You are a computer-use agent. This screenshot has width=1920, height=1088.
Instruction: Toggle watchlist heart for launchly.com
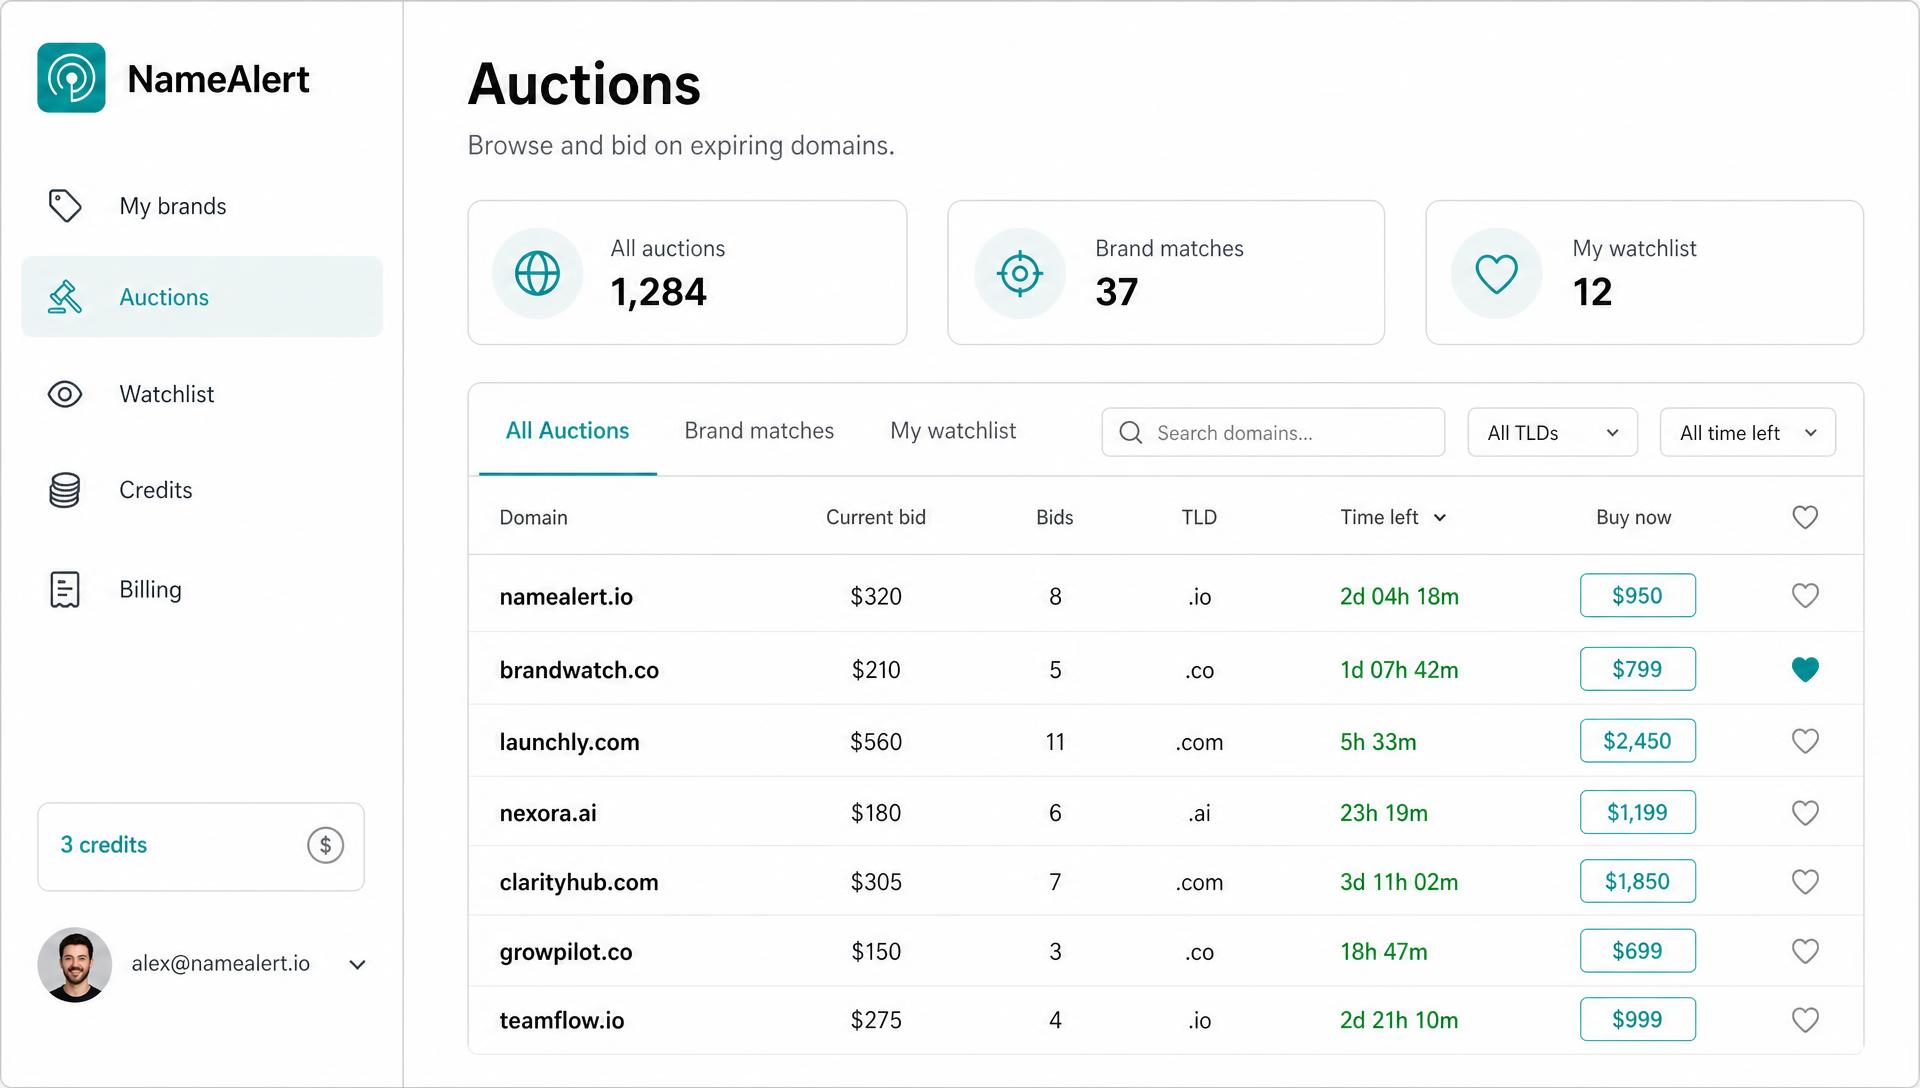(1805, 741)
